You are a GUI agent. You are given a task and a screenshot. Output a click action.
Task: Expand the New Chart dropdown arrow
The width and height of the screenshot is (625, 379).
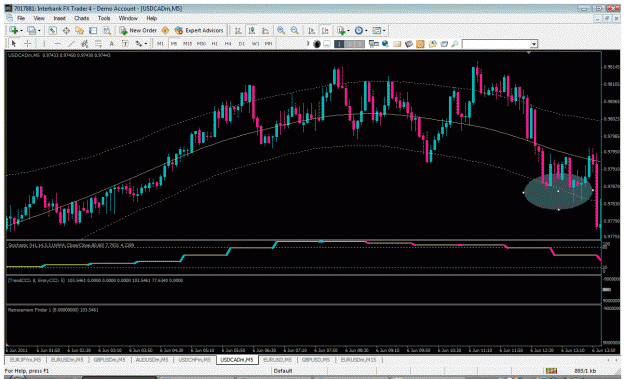(21, 31)
